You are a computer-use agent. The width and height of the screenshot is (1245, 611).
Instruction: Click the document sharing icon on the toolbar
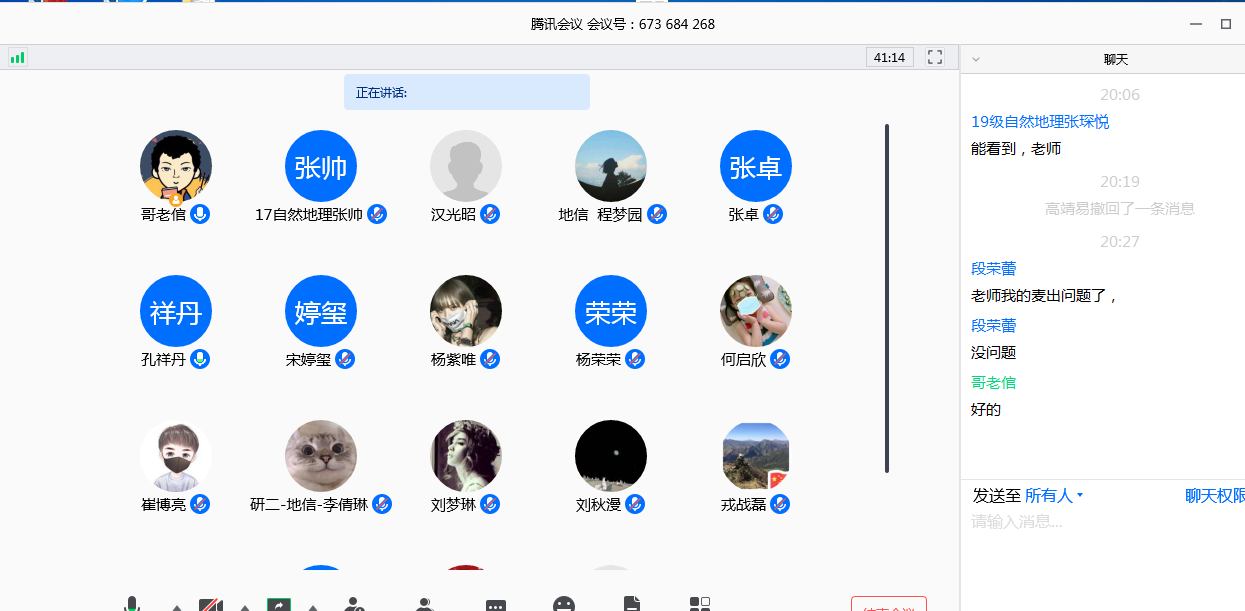click(633, 604)
